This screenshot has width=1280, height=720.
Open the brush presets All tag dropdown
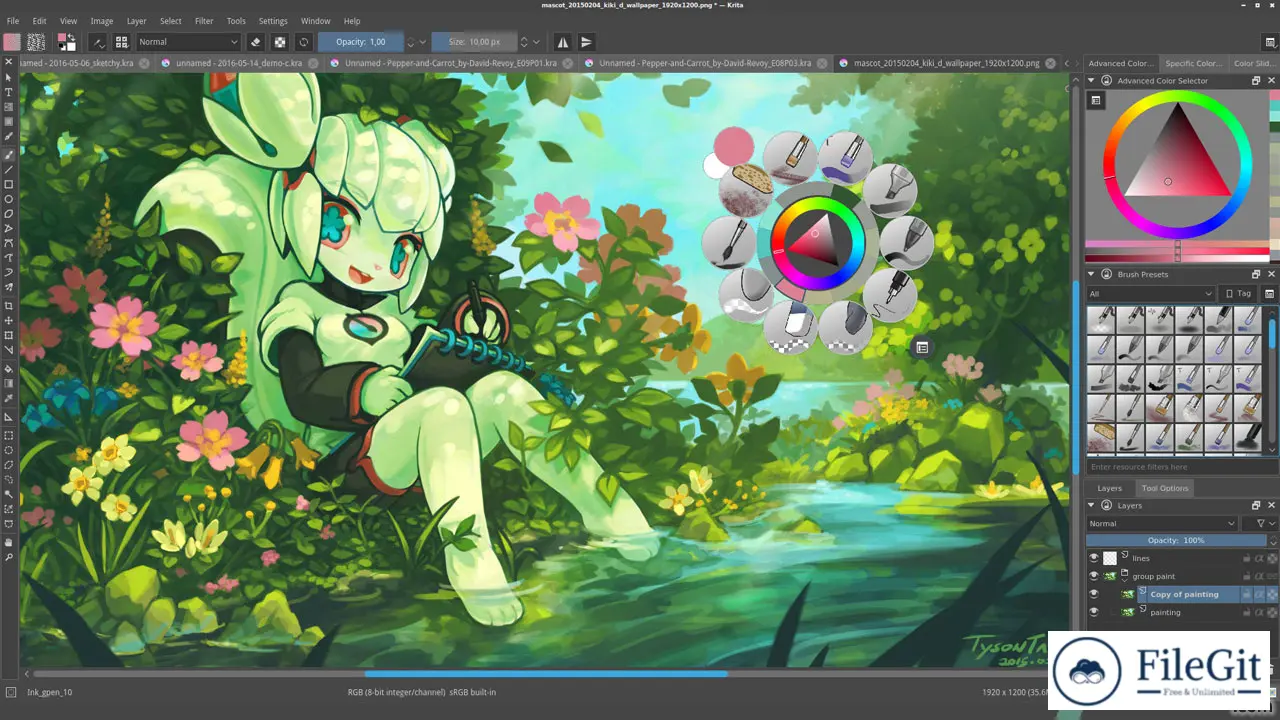1151,293
